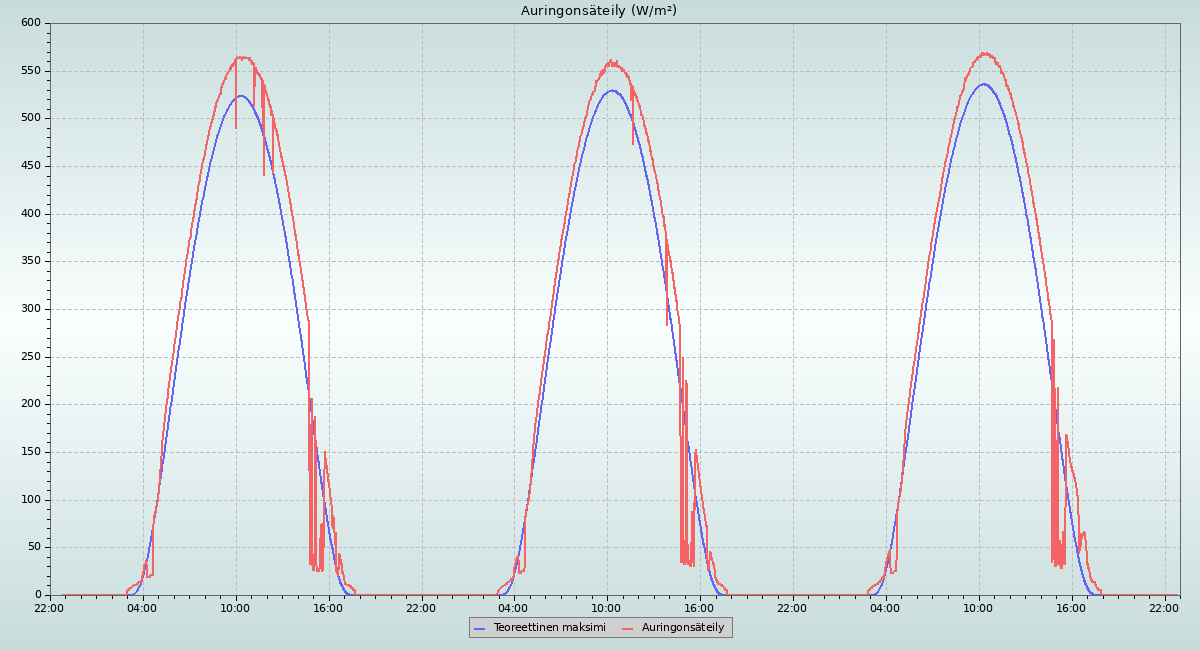Click the peak of the leftmost blue curve
Viewport: 1200px width, 650px height.
coord(240,96)
